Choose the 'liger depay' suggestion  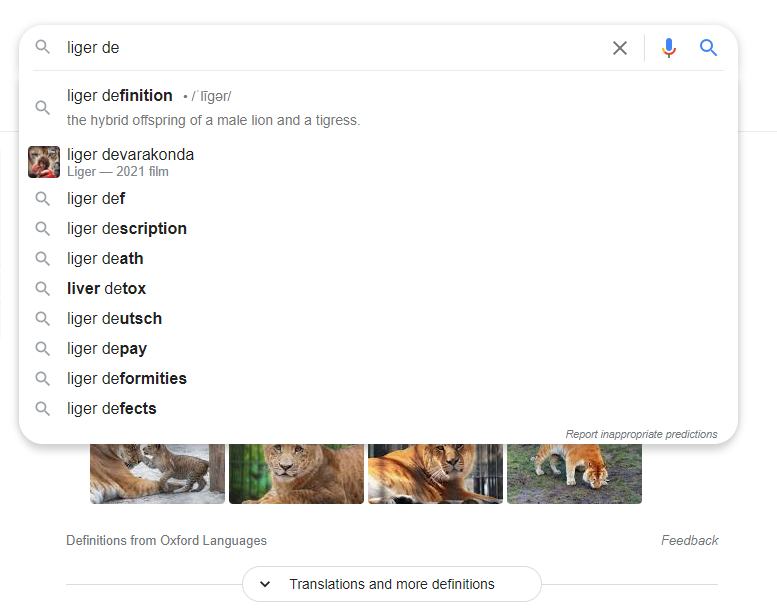tap(107, 349)
